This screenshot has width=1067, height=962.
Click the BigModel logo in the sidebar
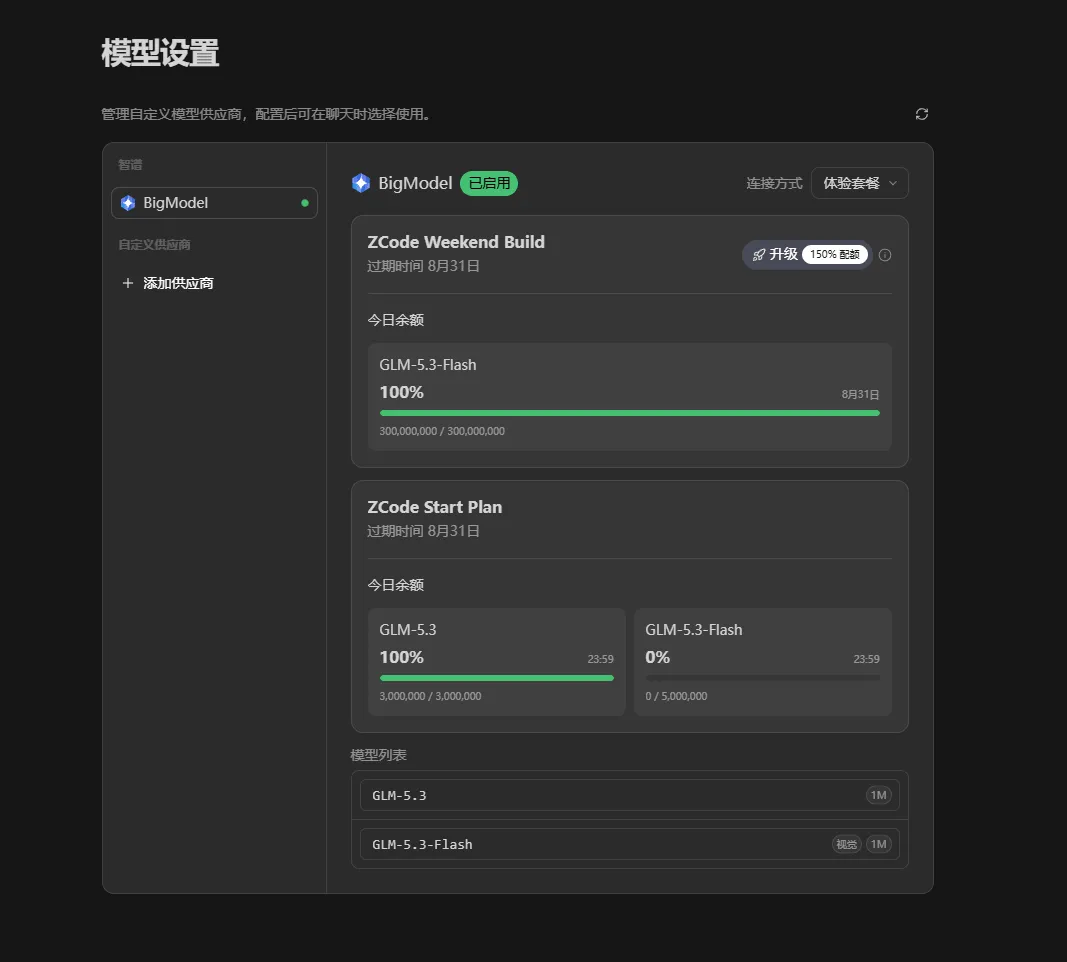point(128,203)
